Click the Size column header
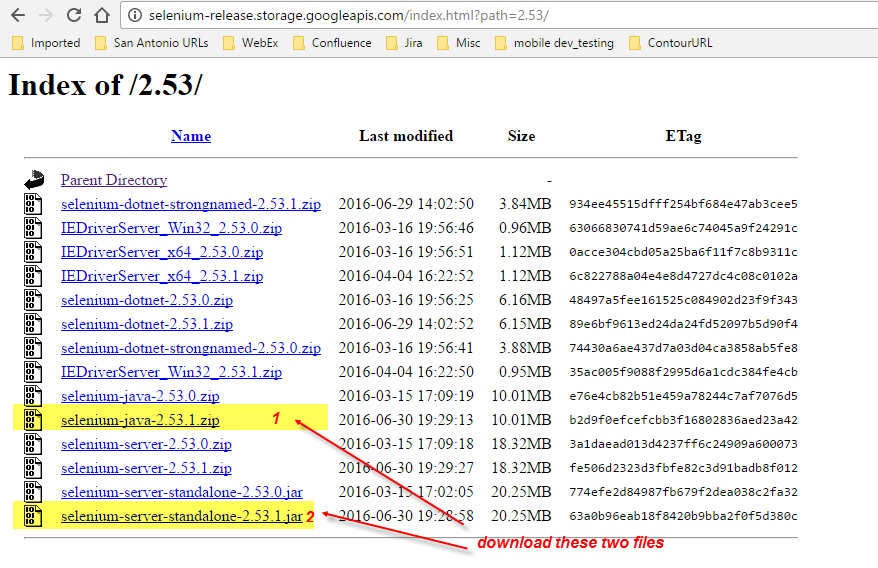 pyautogui.click(x=521, y=136)
